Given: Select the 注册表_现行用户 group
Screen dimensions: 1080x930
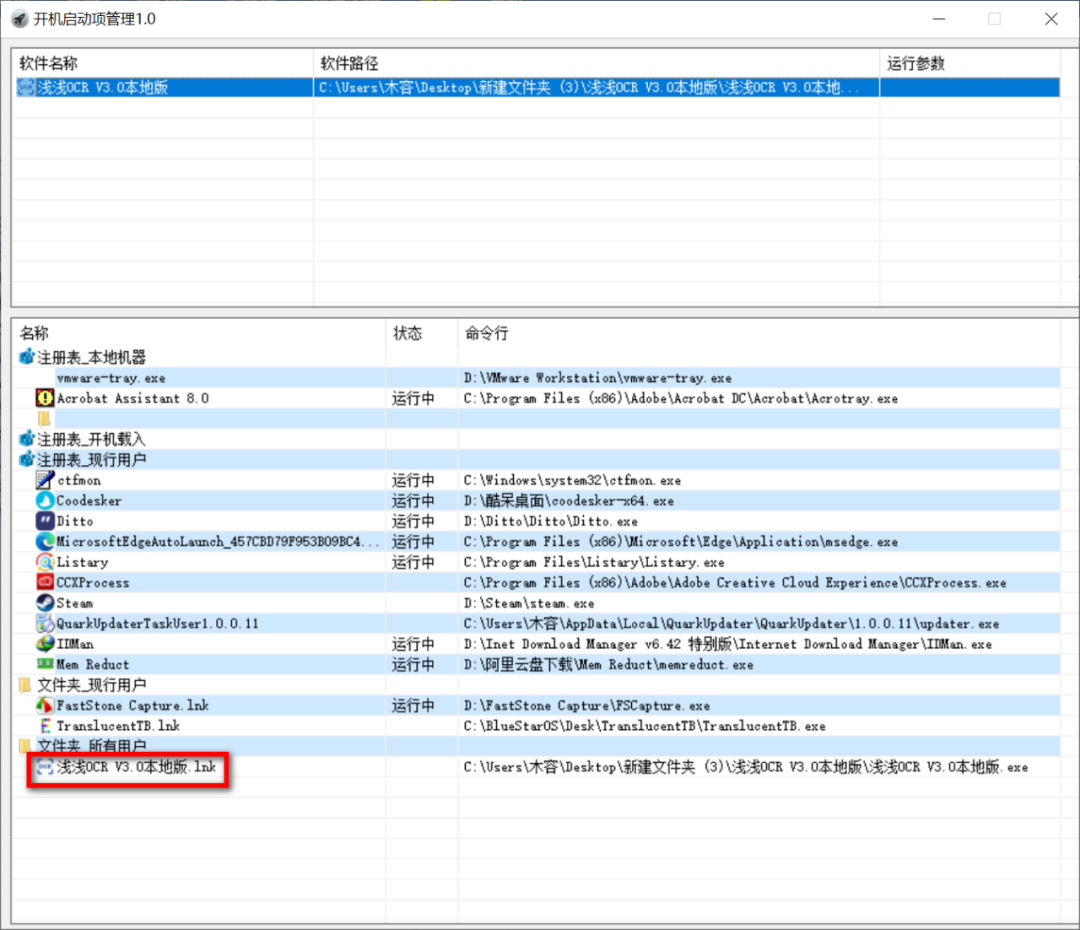Looking at the screenshot, I should coord(92,460).
